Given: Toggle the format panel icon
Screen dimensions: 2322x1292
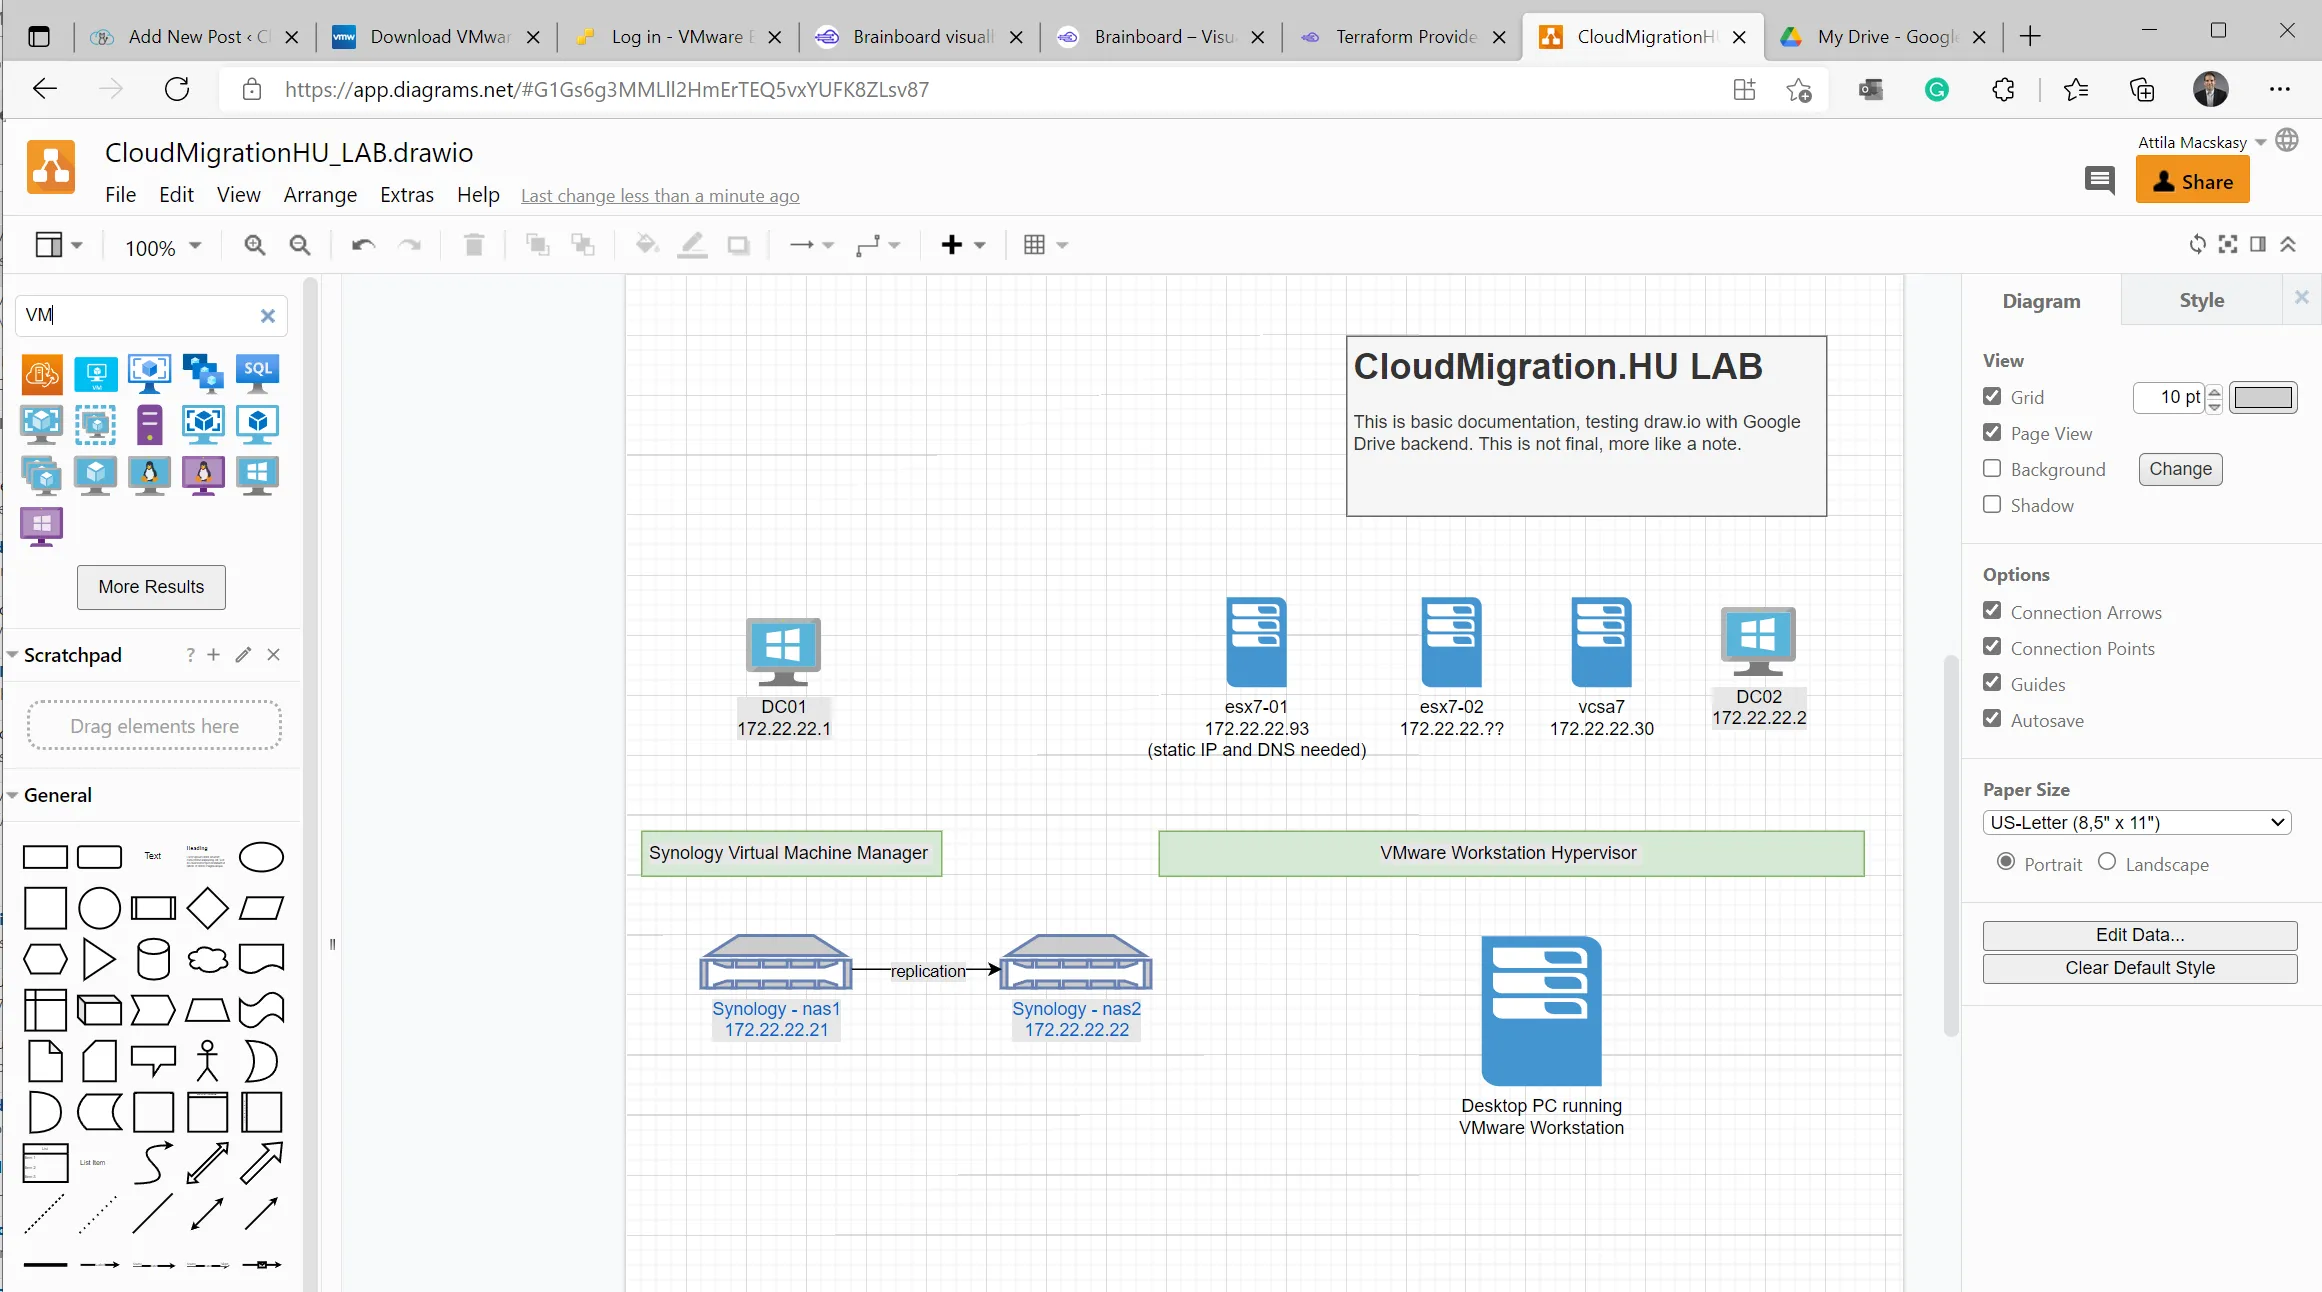Looking at the screenshot, I should 2258,244.
